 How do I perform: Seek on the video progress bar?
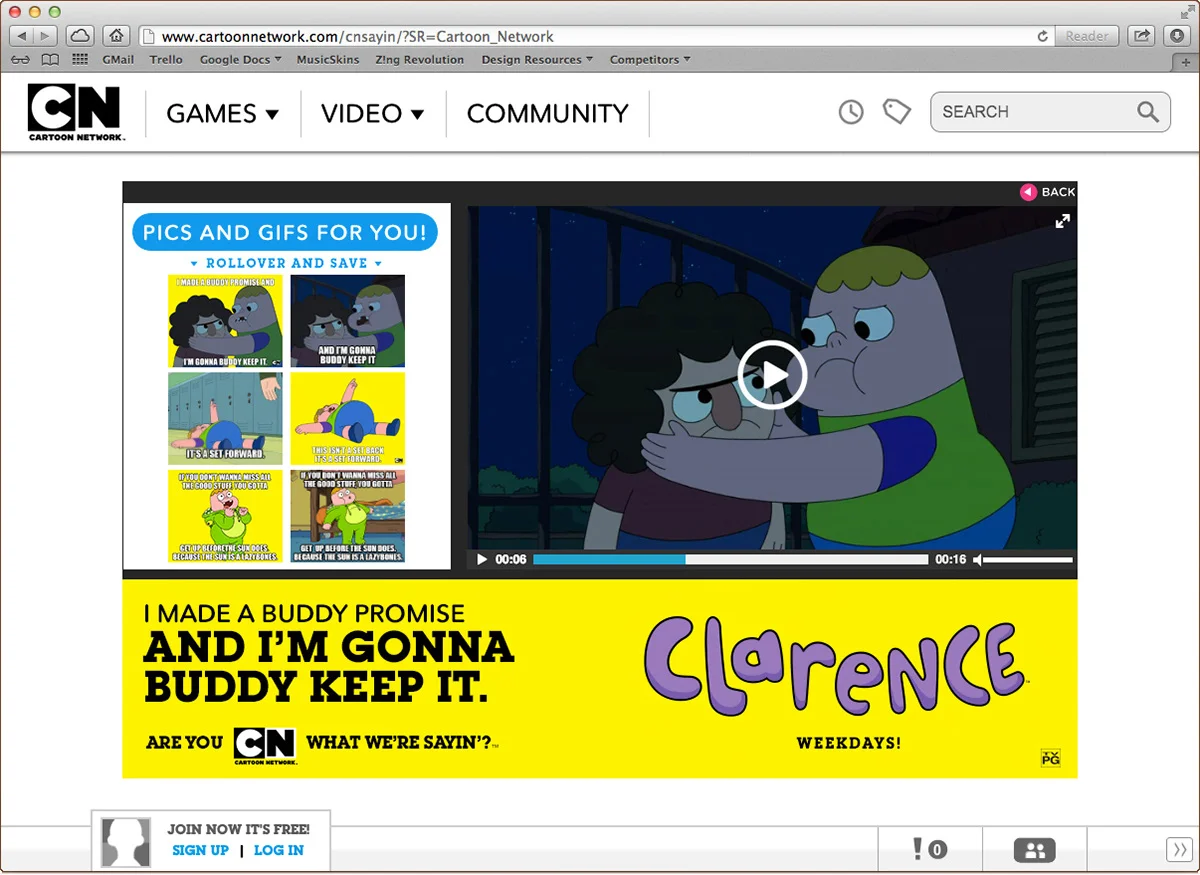pyautogui.click(x=731, y=560)
